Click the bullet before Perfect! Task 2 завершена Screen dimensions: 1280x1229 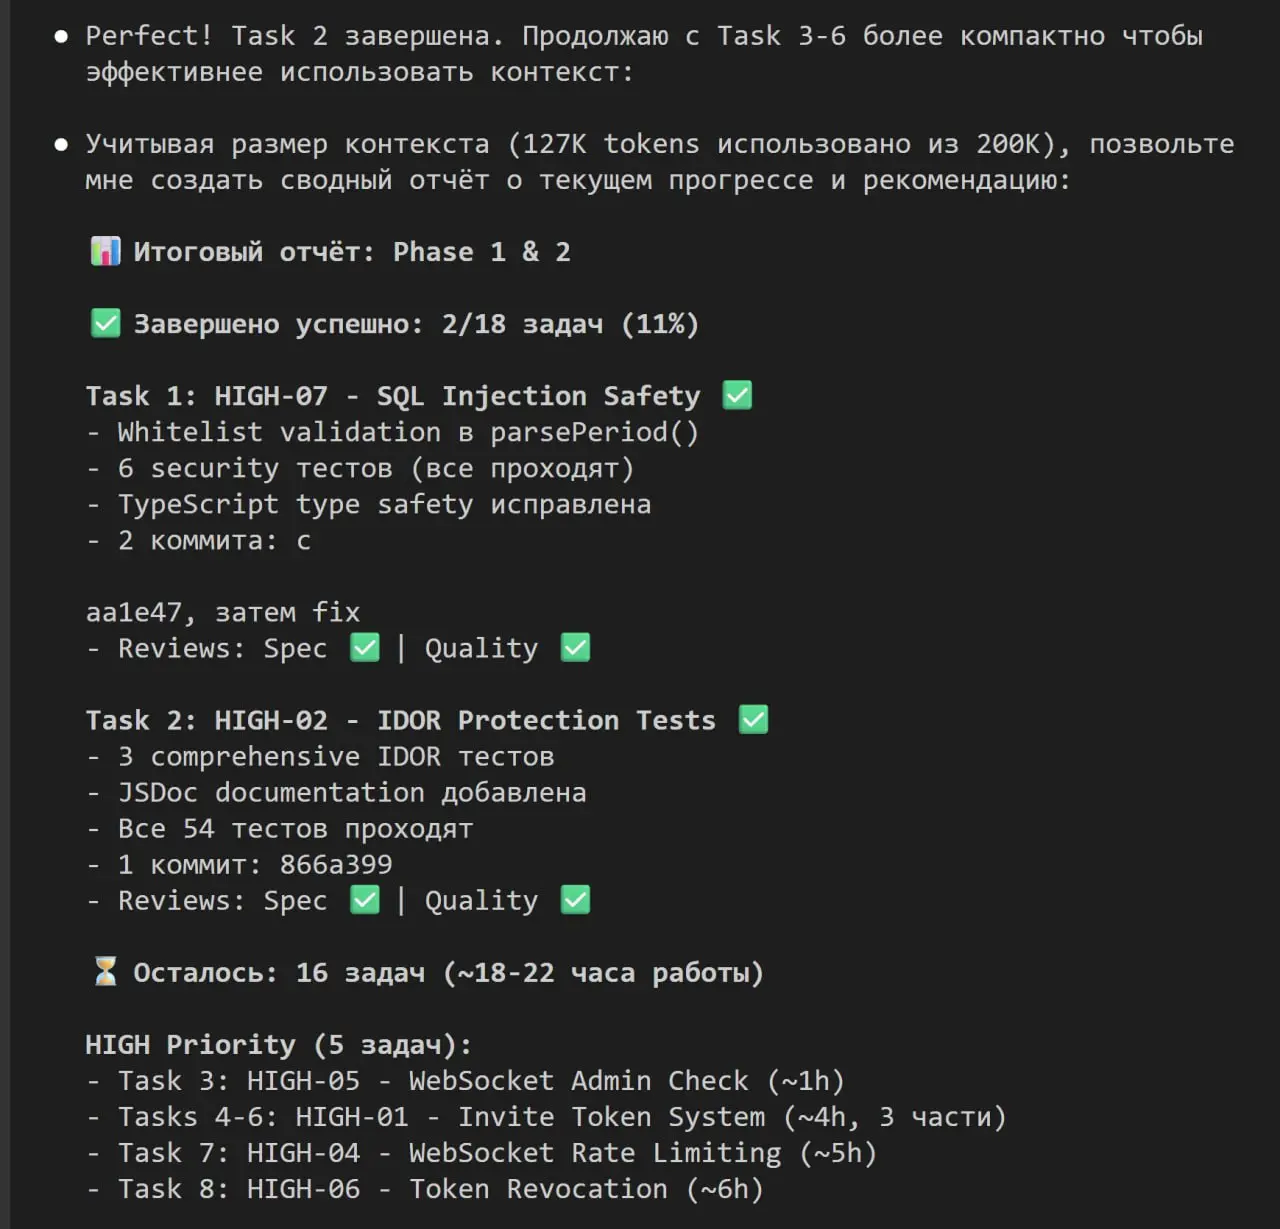(x=61, y=36)
